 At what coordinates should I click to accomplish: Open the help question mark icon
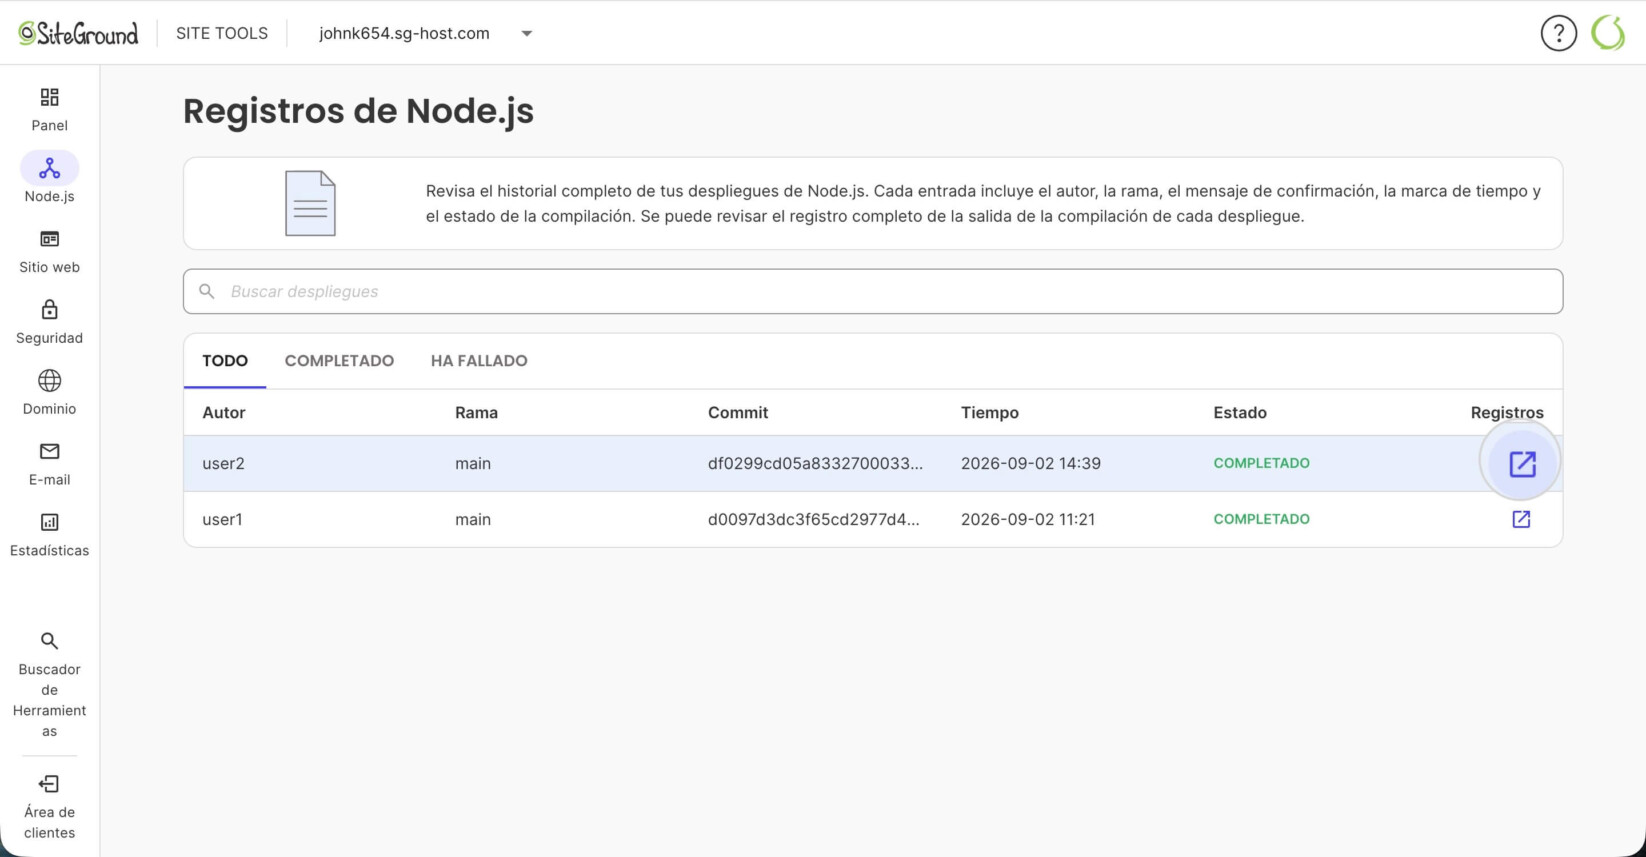coord(1558,33)
